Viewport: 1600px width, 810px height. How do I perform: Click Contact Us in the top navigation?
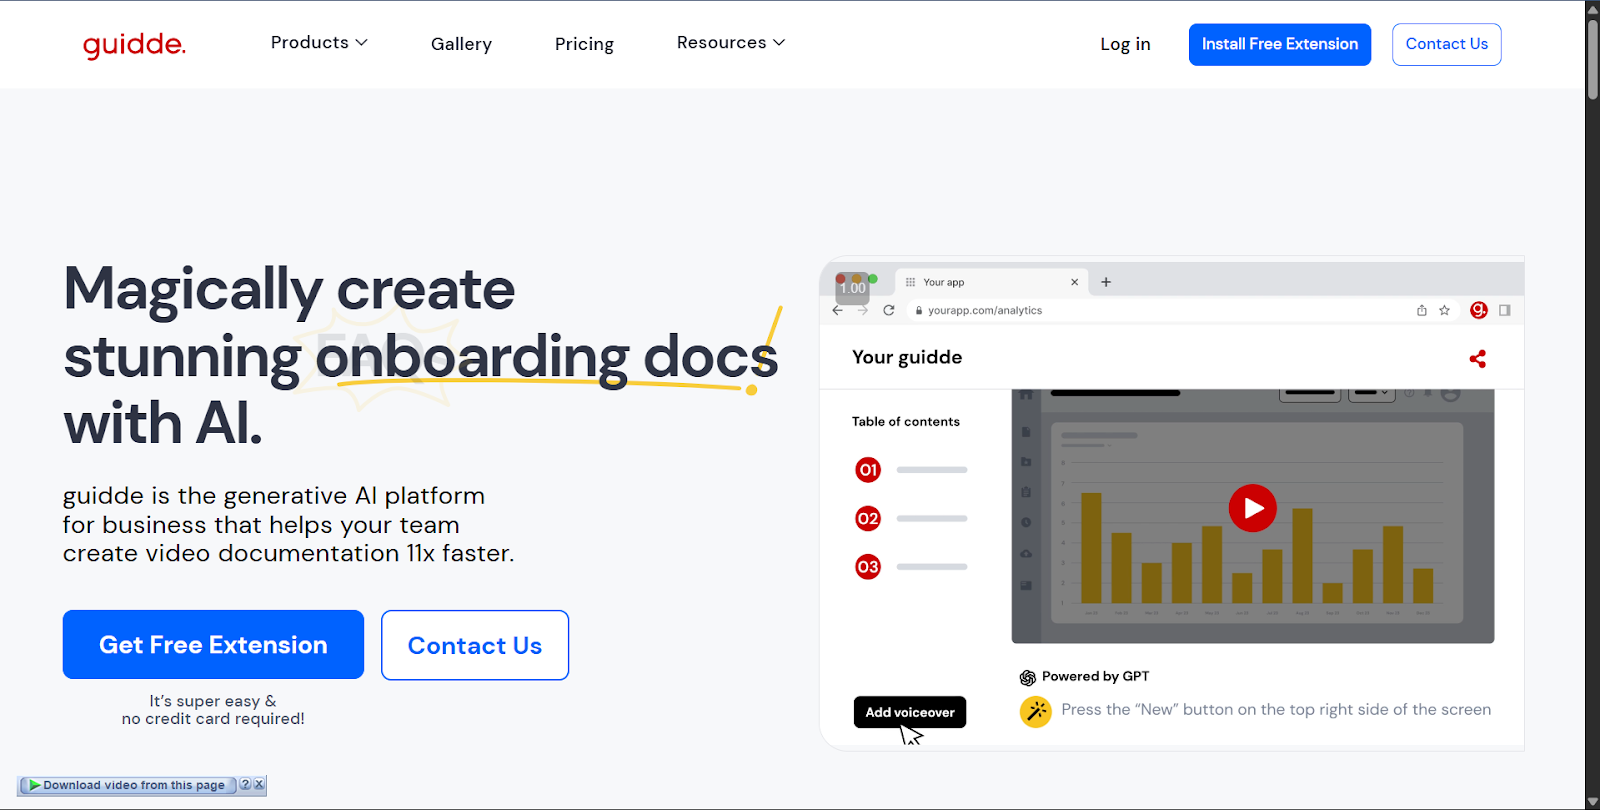[x=1446, y=44]
